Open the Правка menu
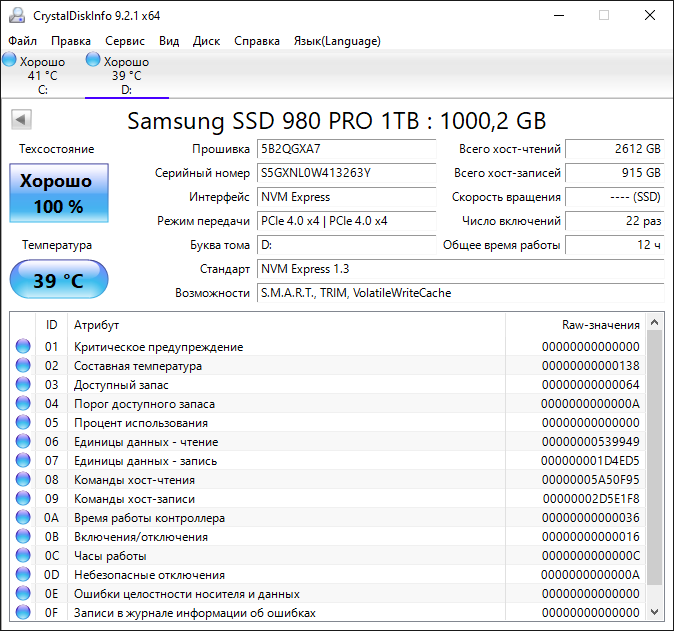The height and width of the screenshot is (631, 674). (x=71, y=41)
